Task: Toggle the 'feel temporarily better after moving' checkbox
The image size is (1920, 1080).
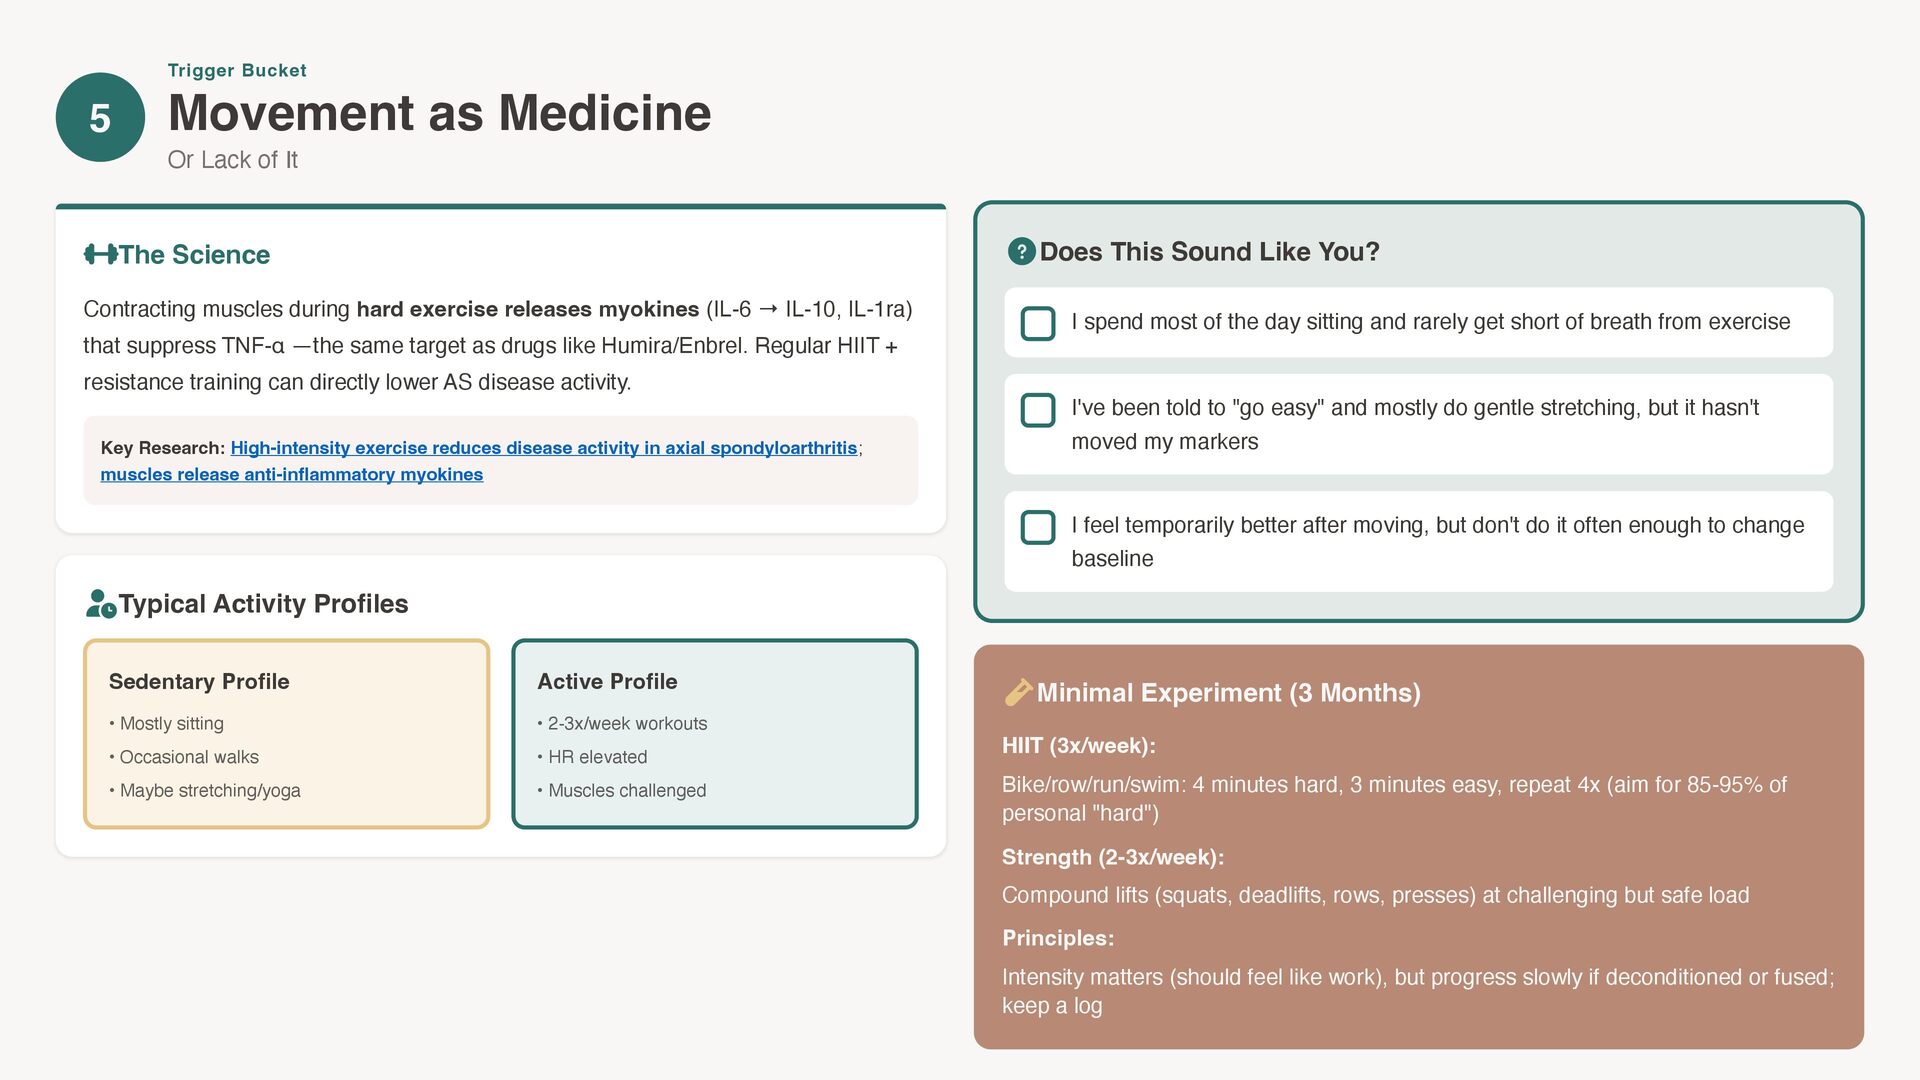Action: 1037,527
